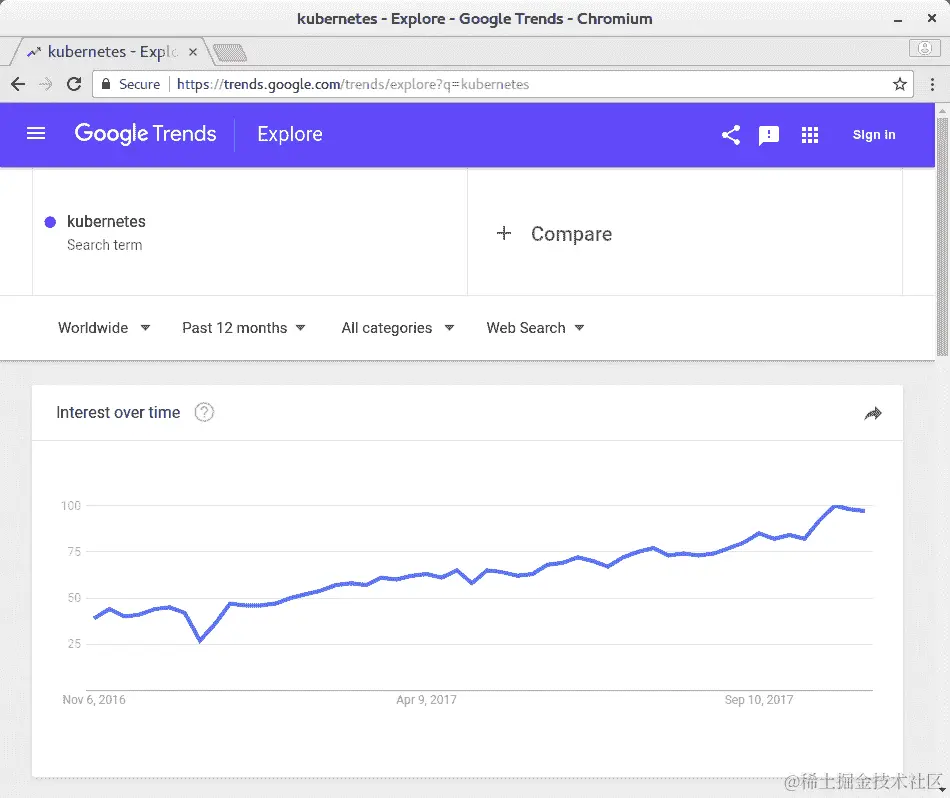This screenshot has width=950, height=798.
Task: Select the kubernetes - Explore browser tab
Action: (110, 52)
